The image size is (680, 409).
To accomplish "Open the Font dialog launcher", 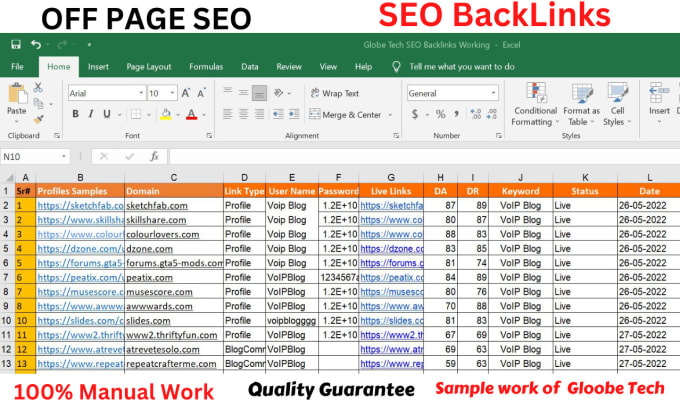I will tap(209, 136).
